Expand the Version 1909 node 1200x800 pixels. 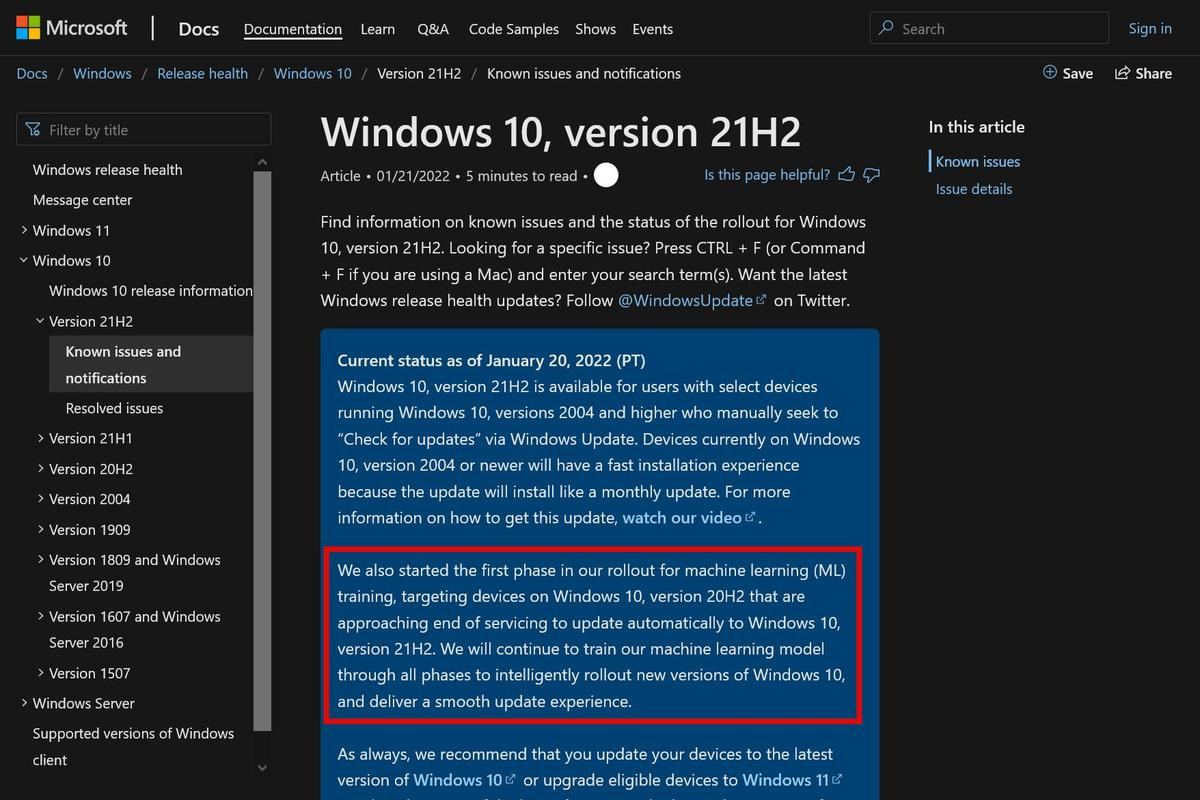point(40,529)
